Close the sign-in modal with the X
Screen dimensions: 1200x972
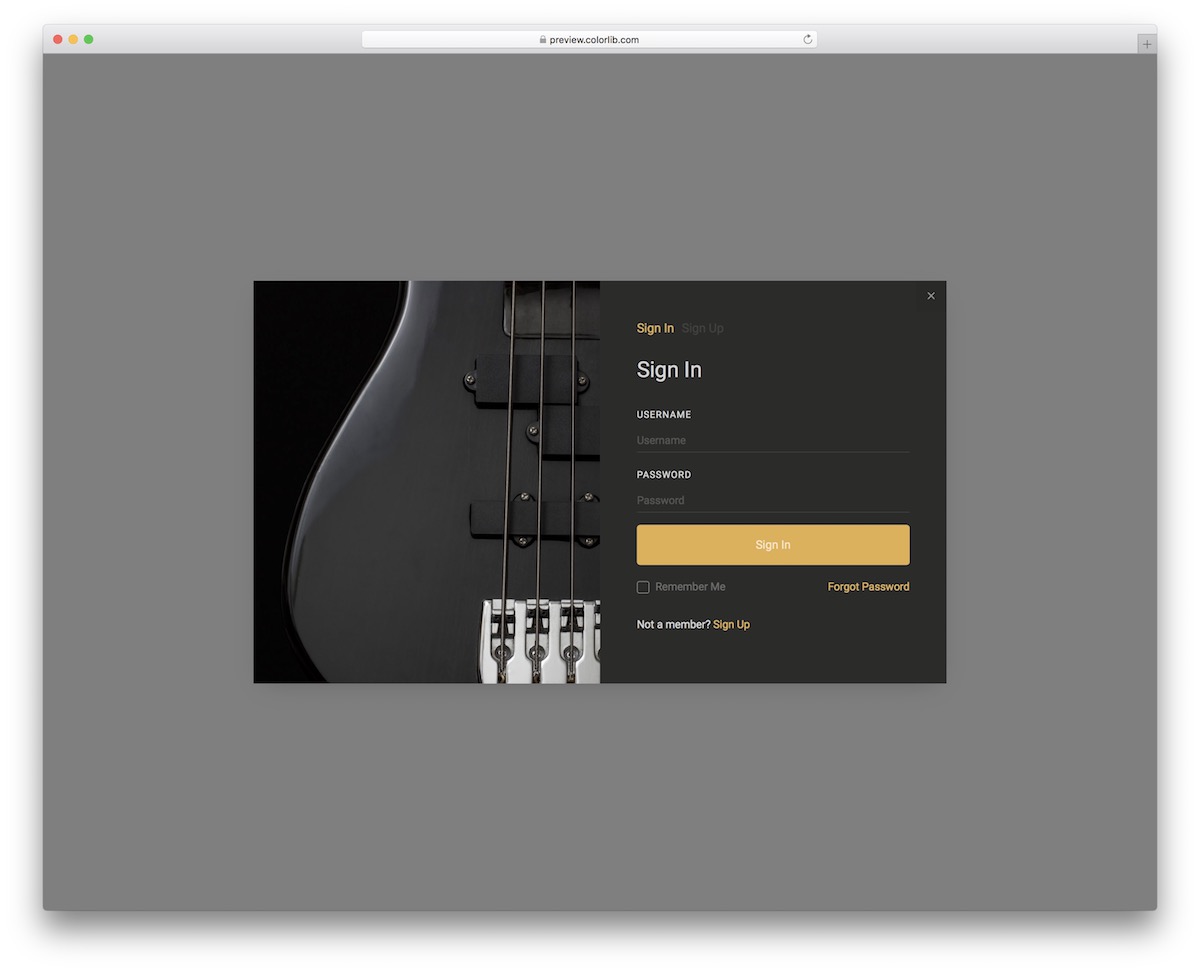(931, 296)
